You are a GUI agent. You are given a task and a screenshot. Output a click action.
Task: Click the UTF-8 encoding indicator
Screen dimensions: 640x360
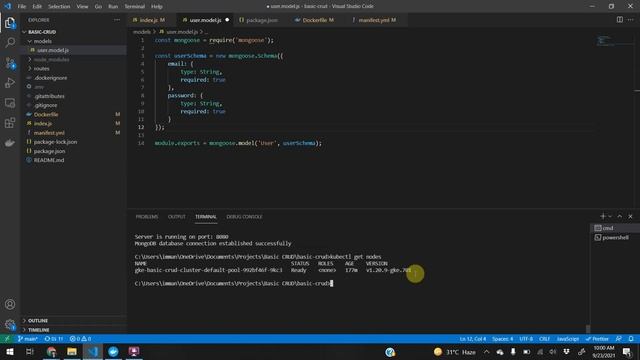click(526, 339)
